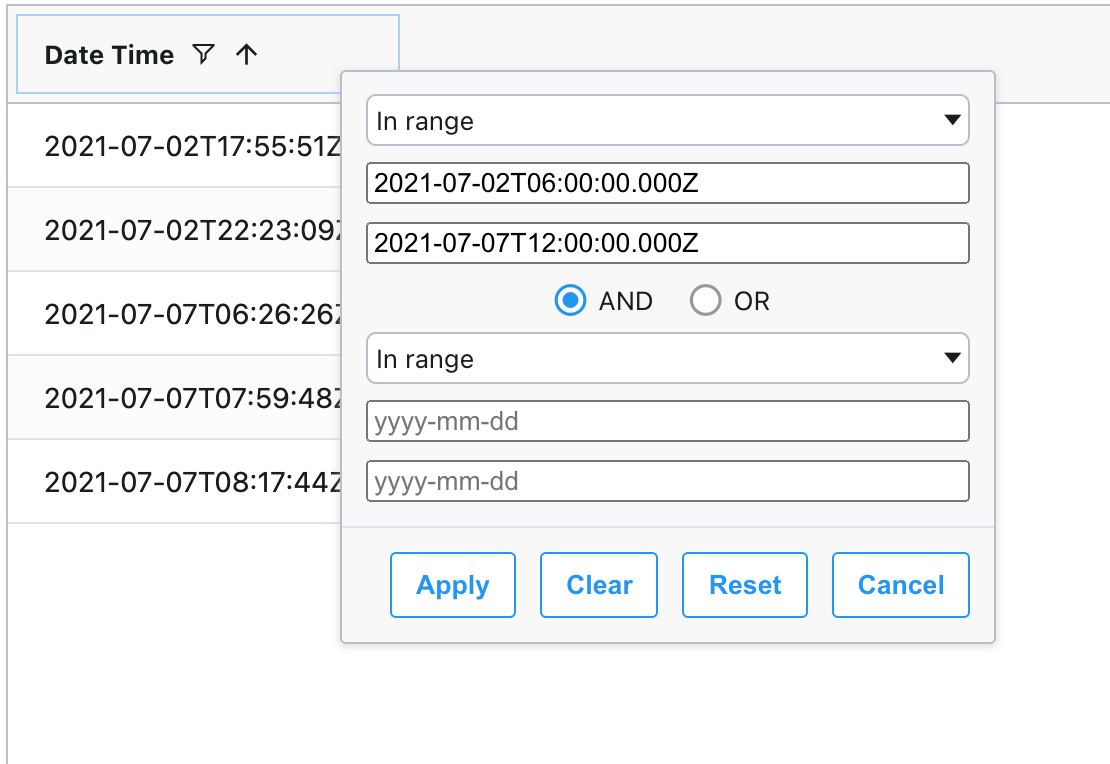Click the ascending sort arrow on Date Time
This screenshot has height=764, width=1110.
246,55
